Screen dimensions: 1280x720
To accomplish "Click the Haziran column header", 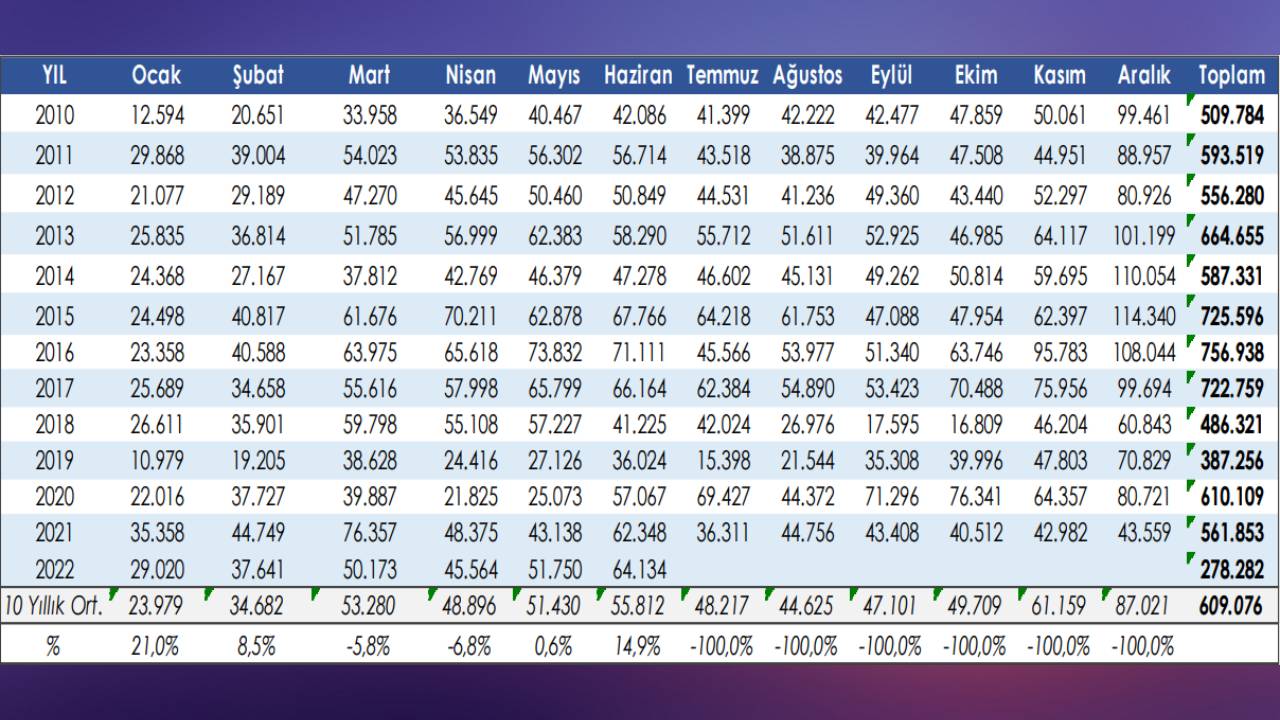I will click(638, 75).
